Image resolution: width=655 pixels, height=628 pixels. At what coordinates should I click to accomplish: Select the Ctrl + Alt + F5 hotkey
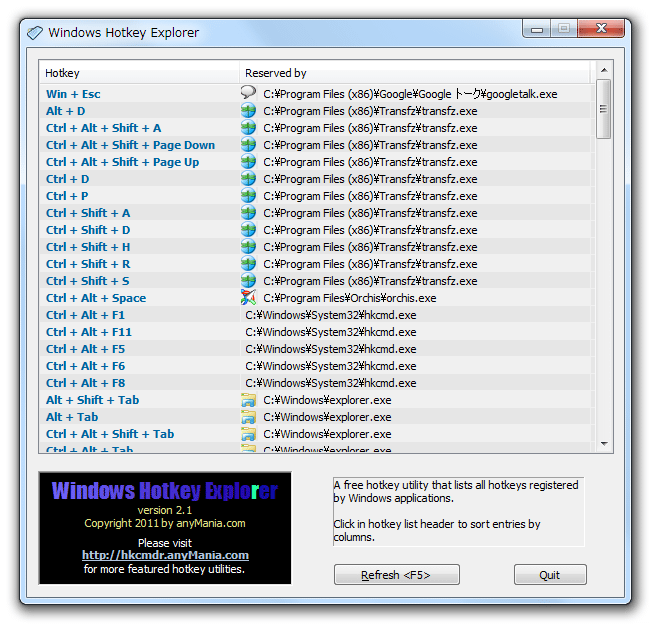tap(86, 349)
